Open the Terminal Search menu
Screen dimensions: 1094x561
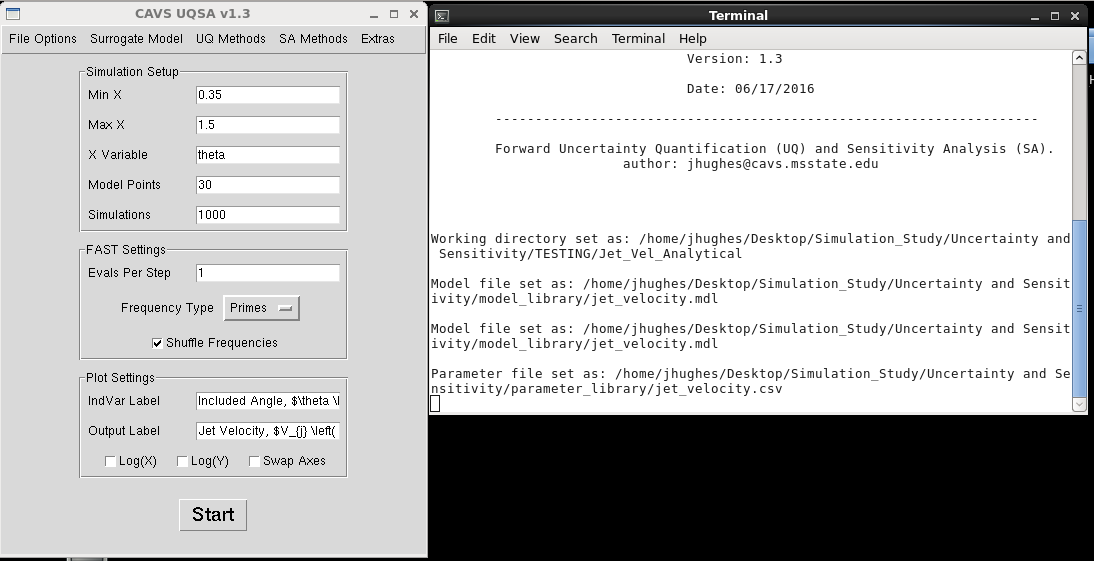[575, 39]
